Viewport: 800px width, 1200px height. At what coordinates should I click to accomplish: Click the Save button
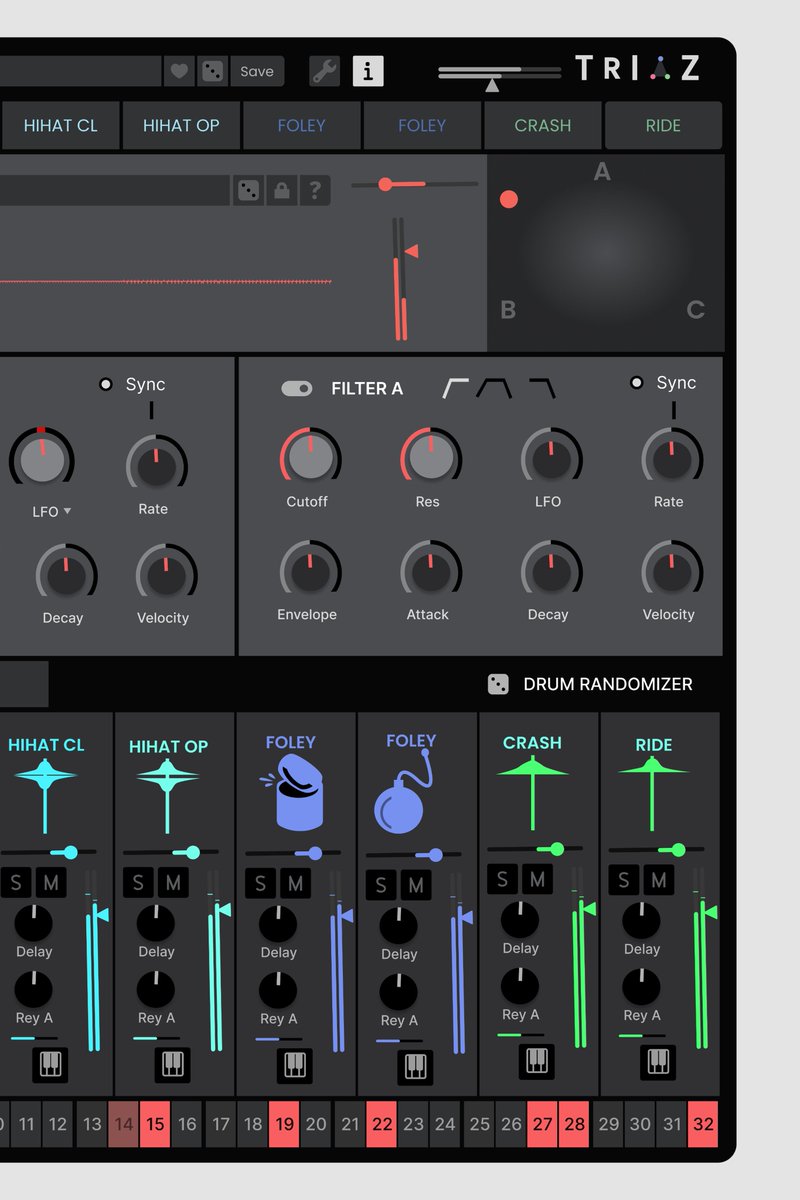[x=257, y=71]
